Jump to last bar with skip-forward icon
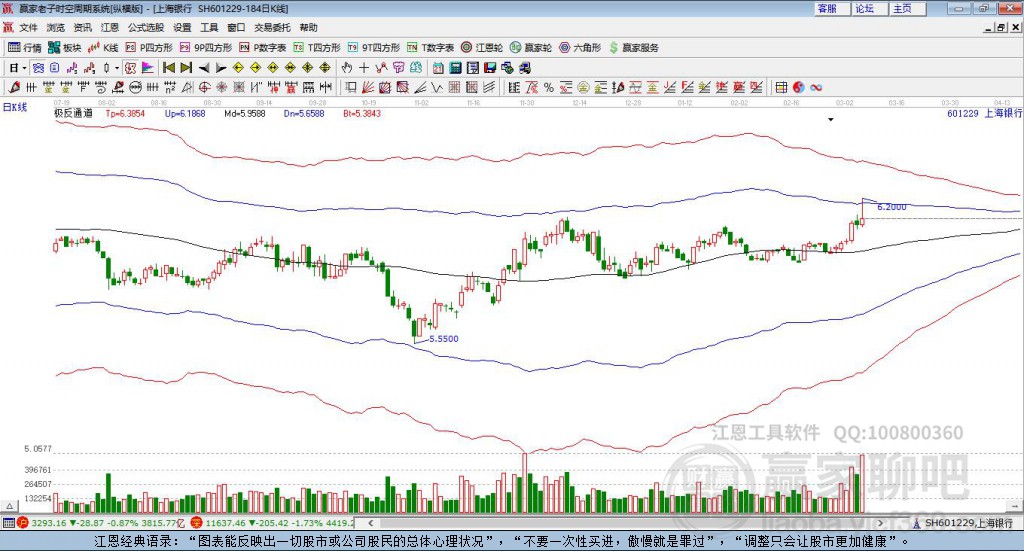The image size is (1024, 551). click(x=186, y=68)
